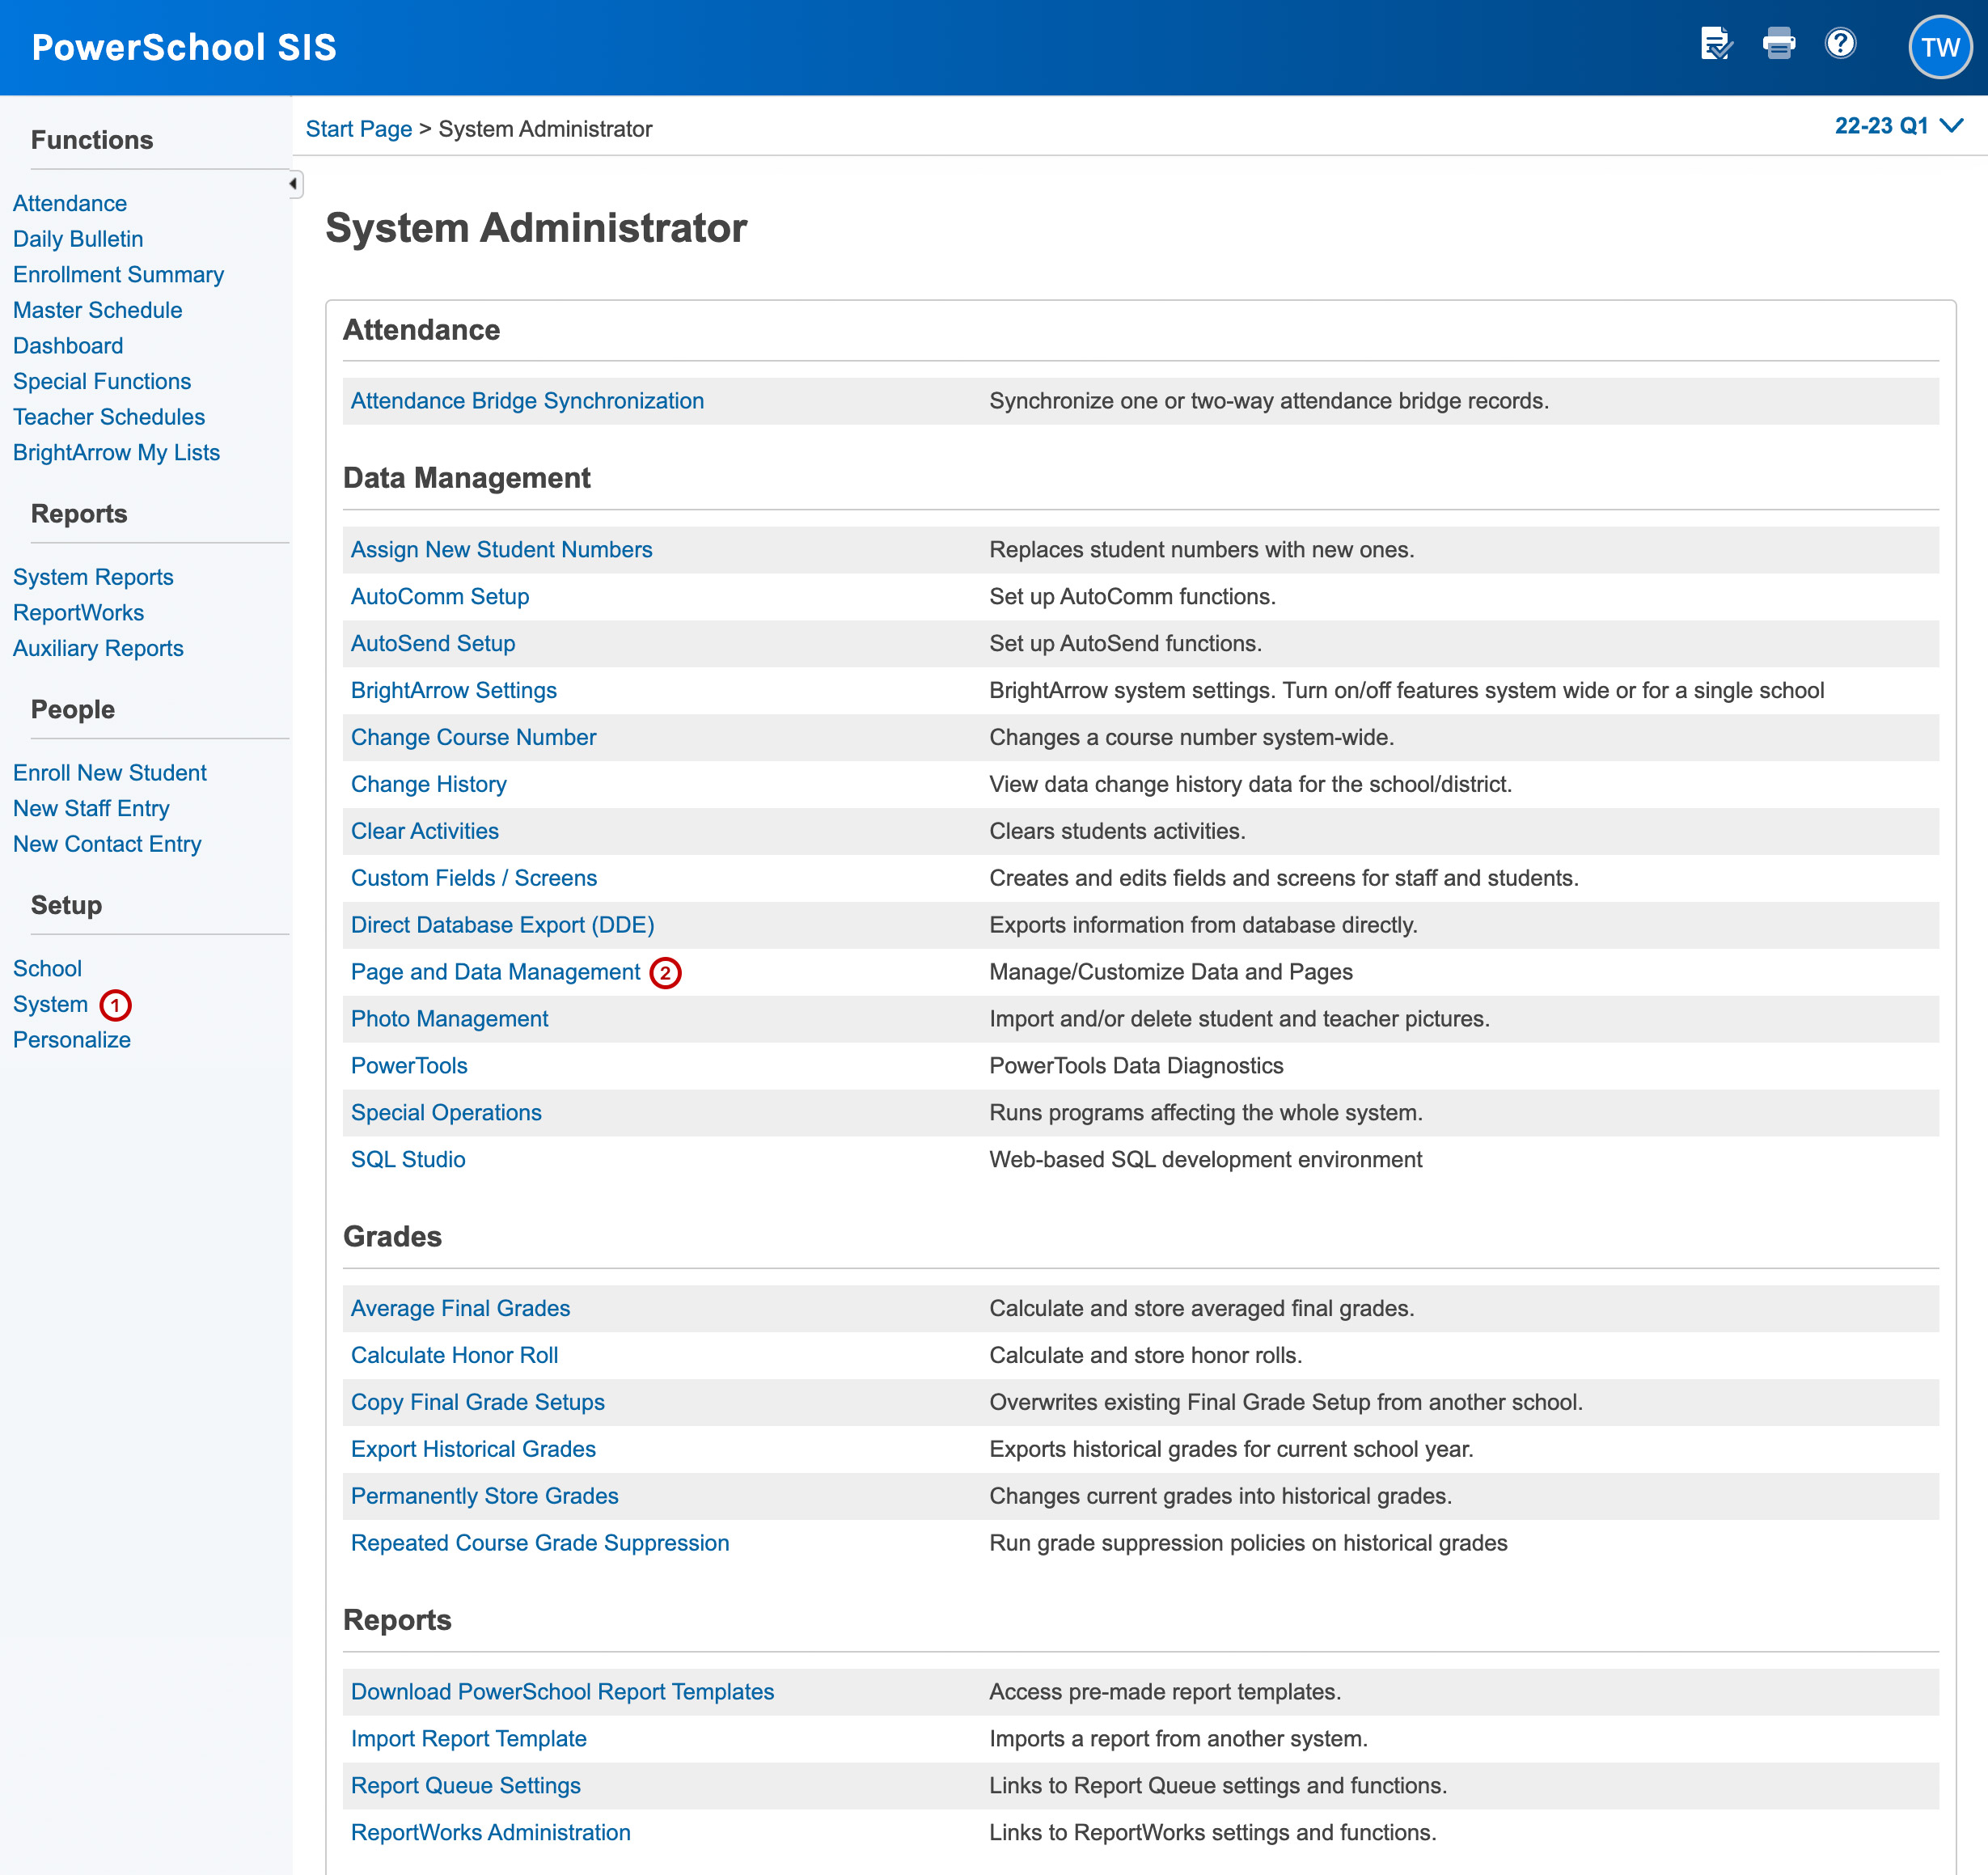The image size is (1988, 1875).
Task: Open Dashboard in sidebar
Action: (x=68, y=346)
